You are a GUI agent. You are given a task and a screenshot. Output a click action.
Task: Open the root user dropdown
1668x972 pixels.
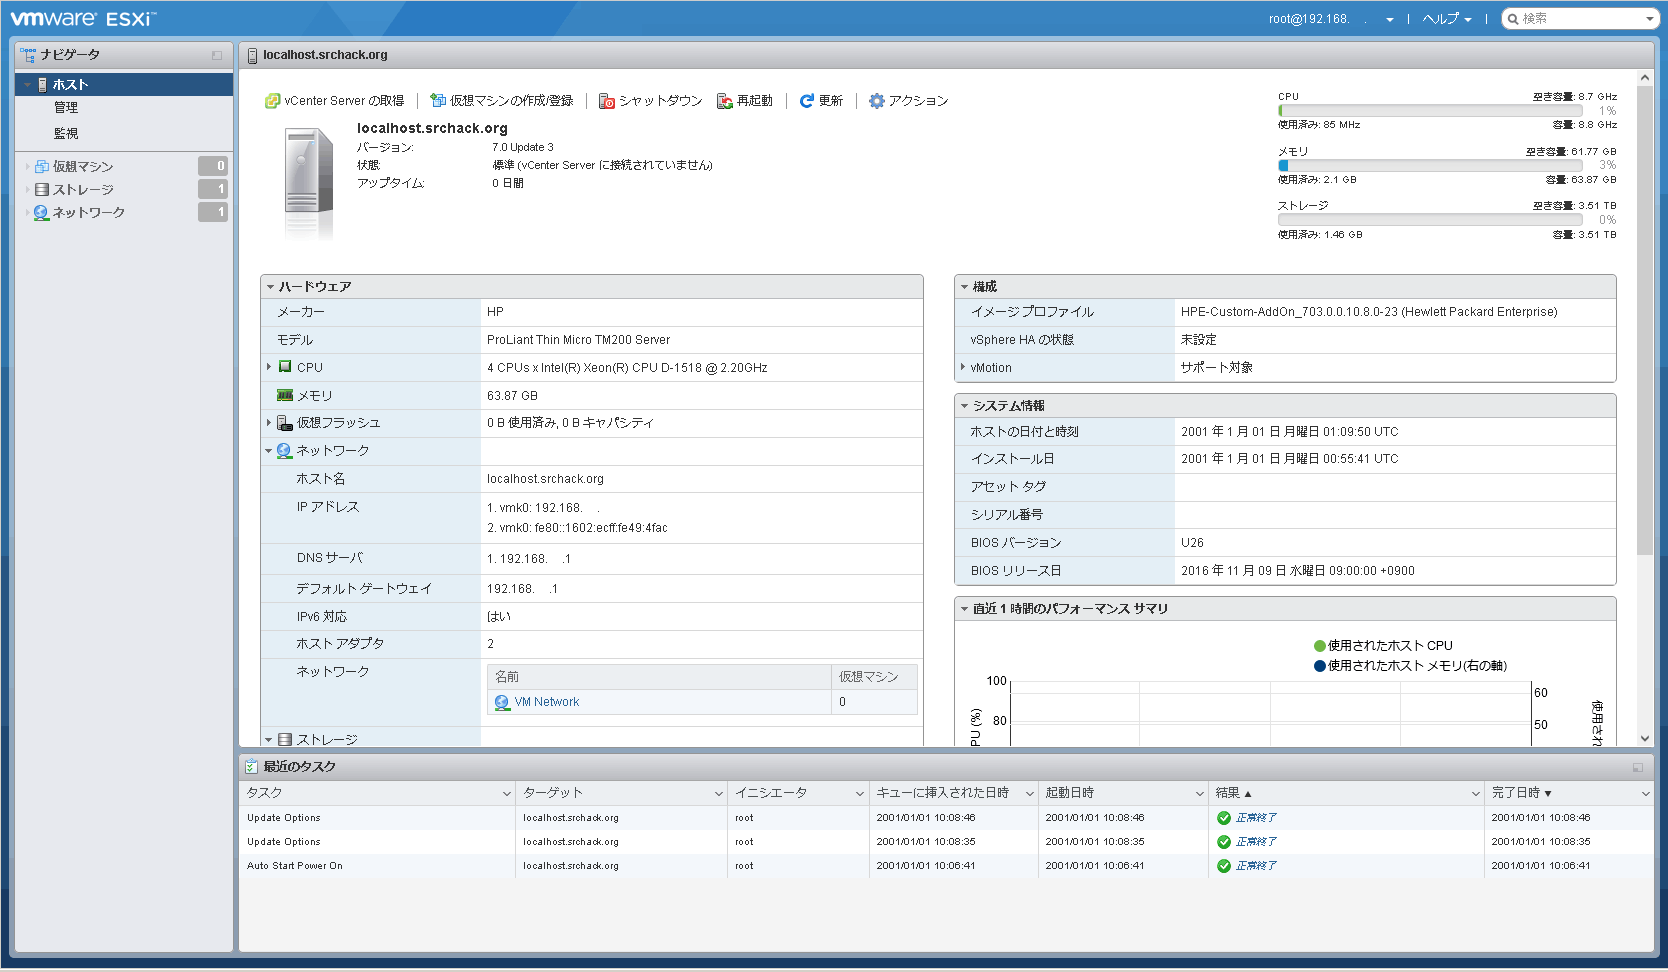1331,19
